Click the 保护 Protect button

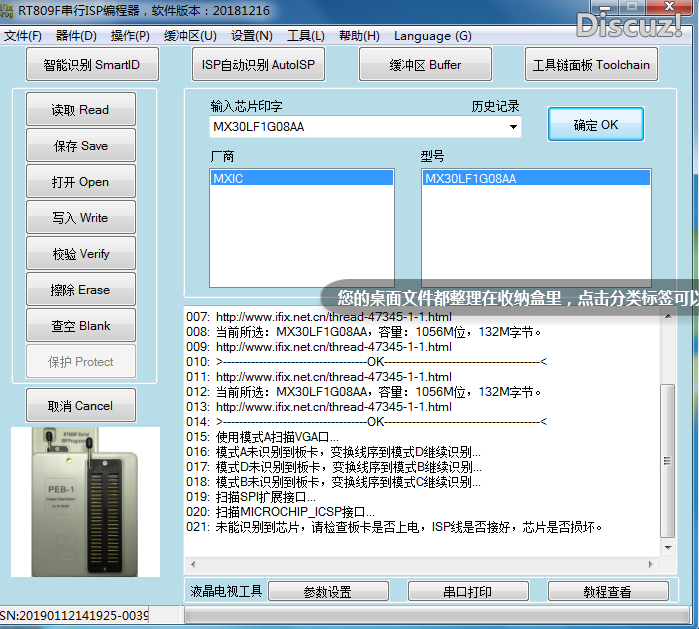click(81, 362)
